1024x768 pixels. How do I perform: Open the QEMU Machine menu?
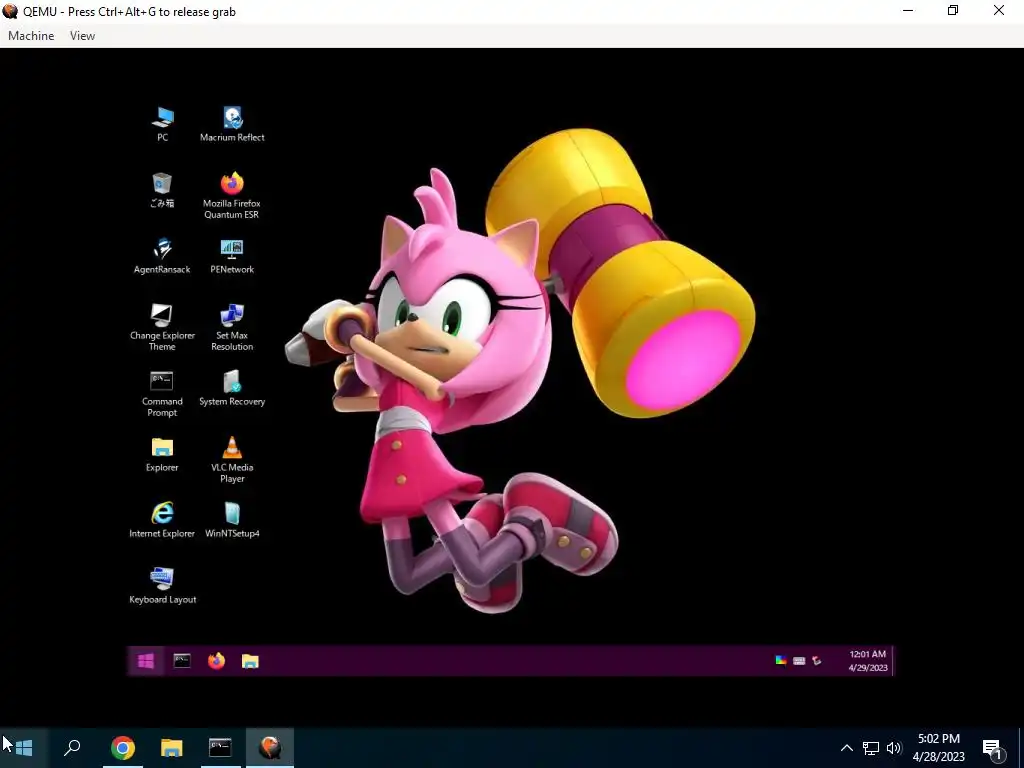[31, 36]
